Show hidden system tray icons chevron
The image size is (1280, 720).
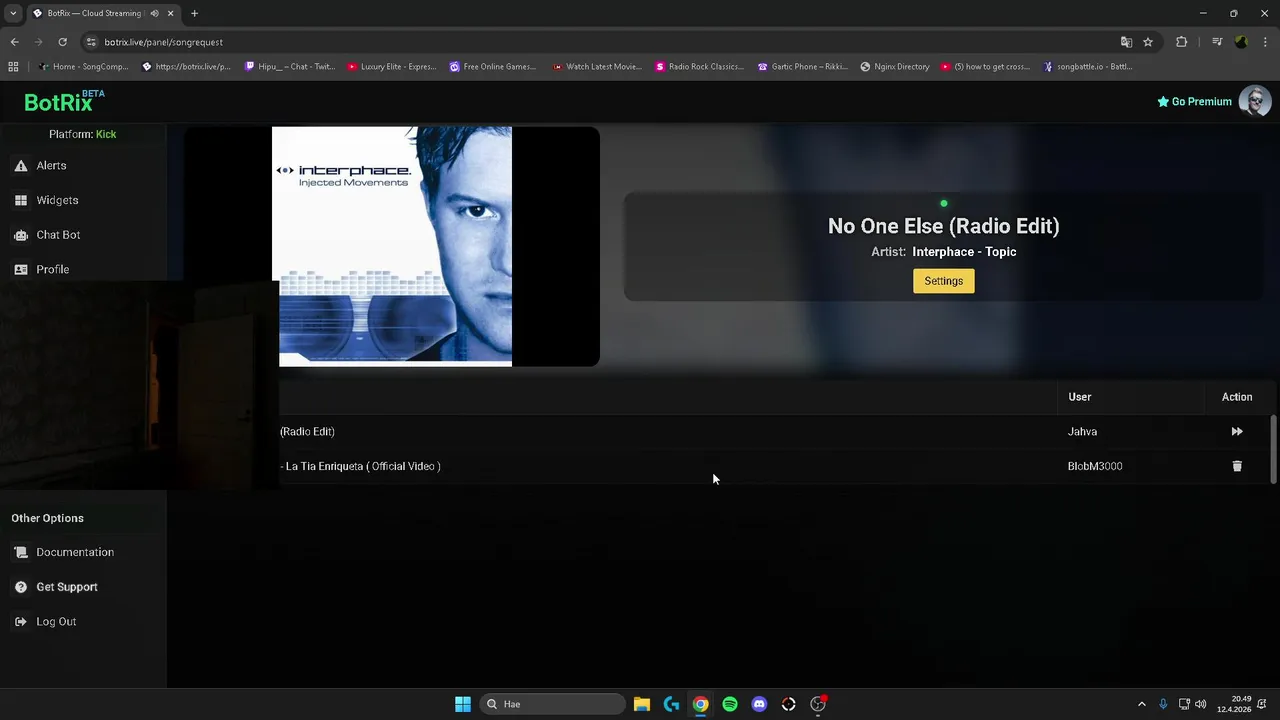(1142, 704)
